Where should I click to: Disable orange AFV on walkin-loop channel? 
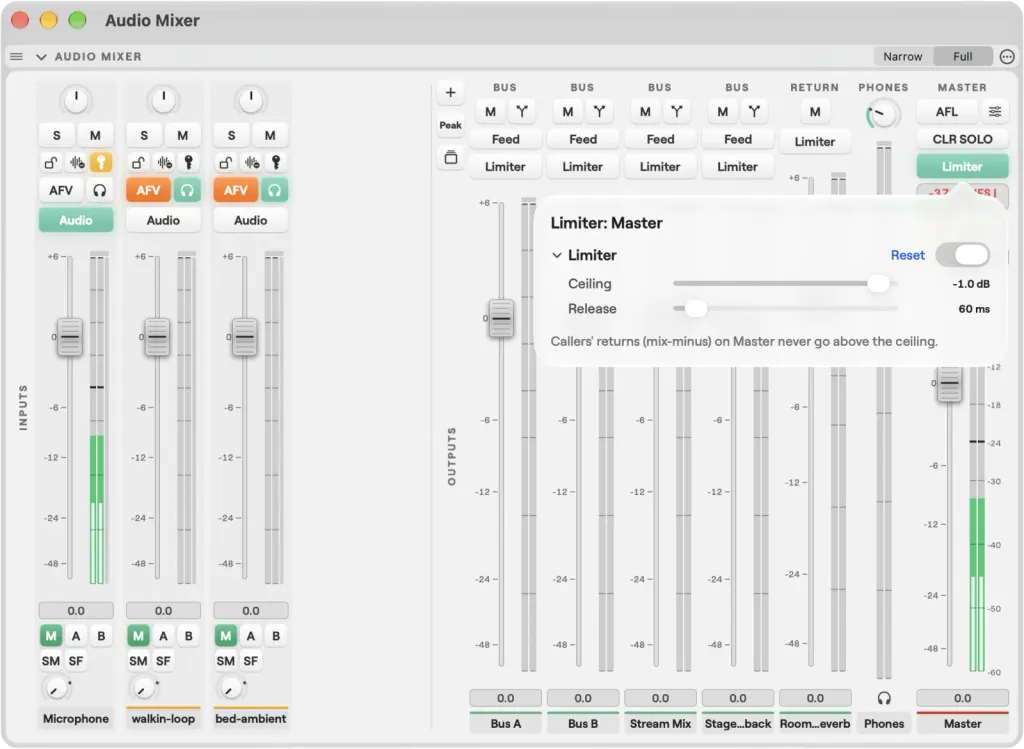tap(148, 190)
